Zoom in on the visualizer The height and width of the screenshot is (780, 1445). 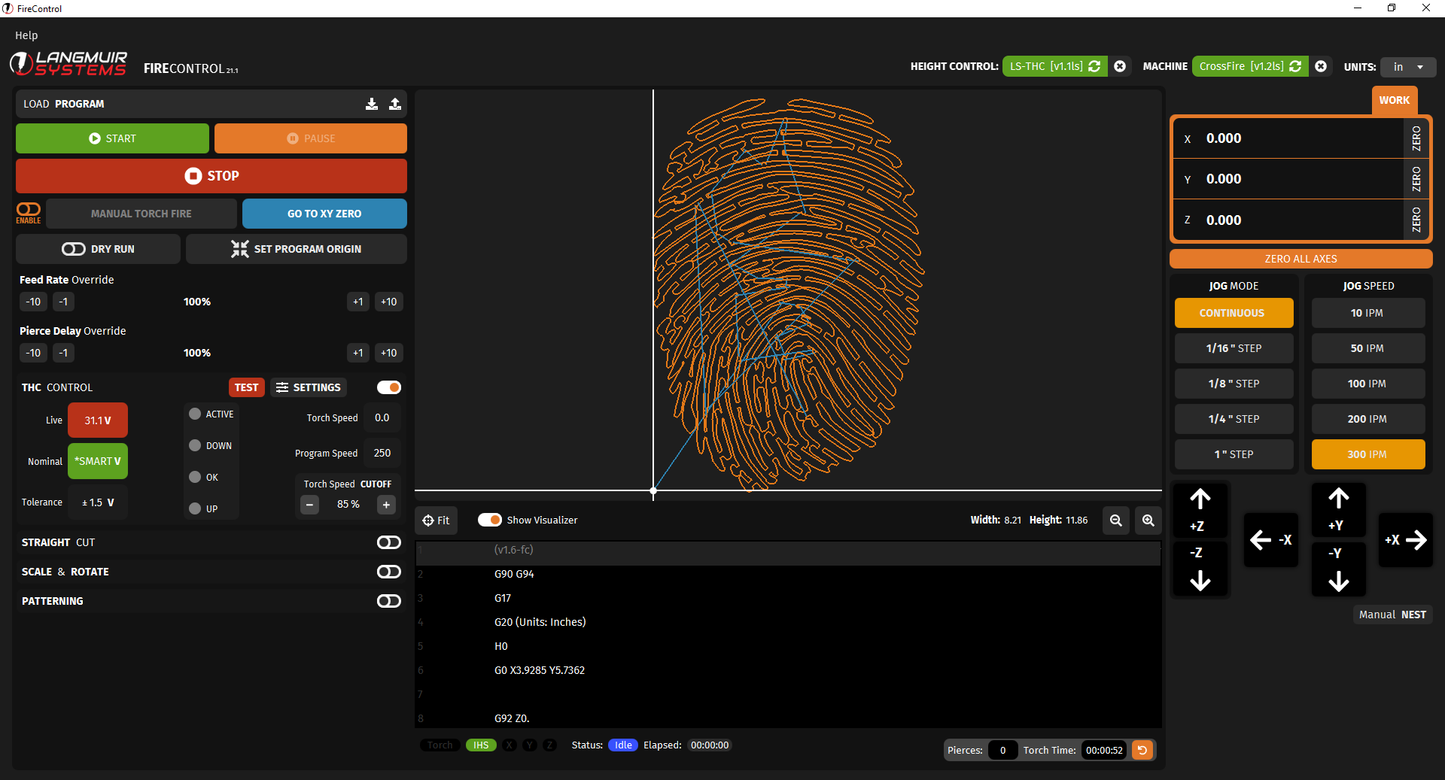pyautogui.click(x=1148, y=520)
